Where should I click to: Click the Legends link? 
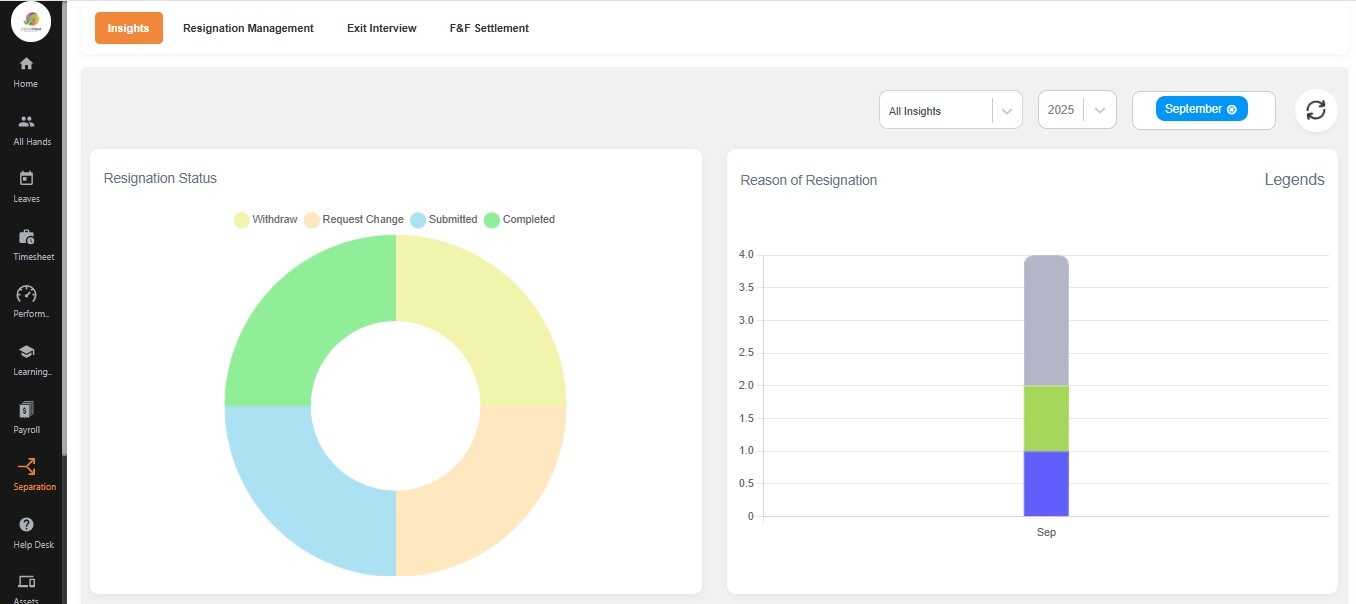pos(1294,180)
